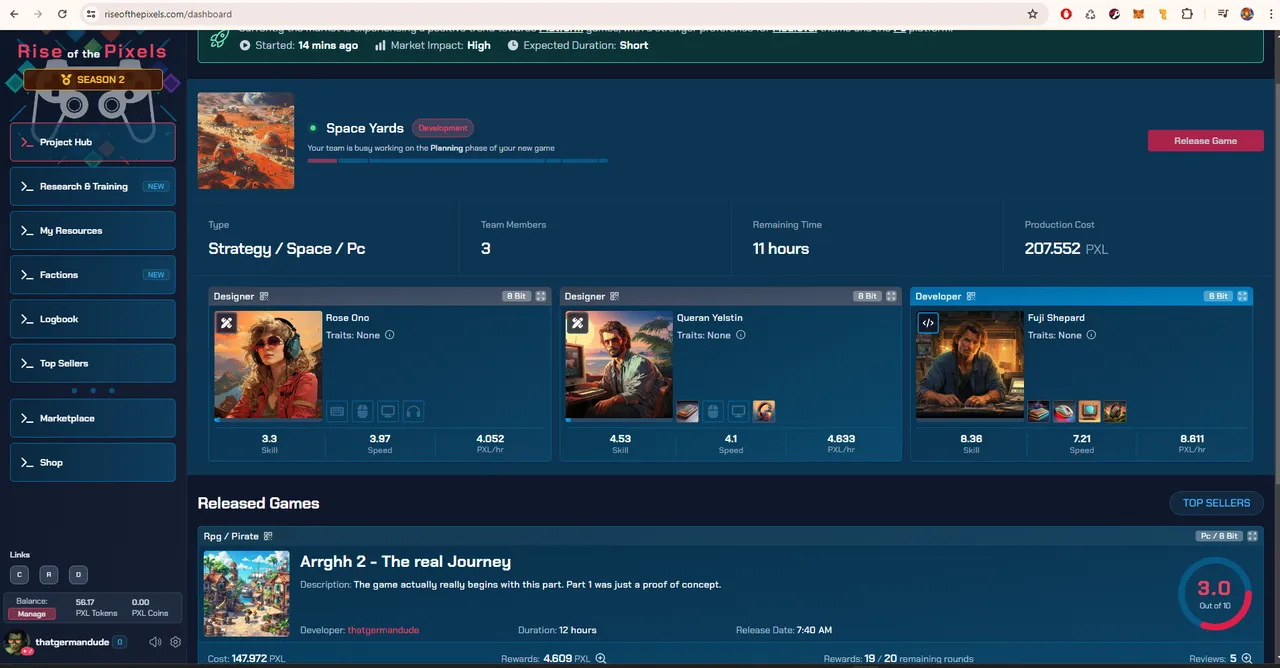Click Queran Yelstin's portrait
Viewport: 1280px width, 668px height.
point(619,365)
